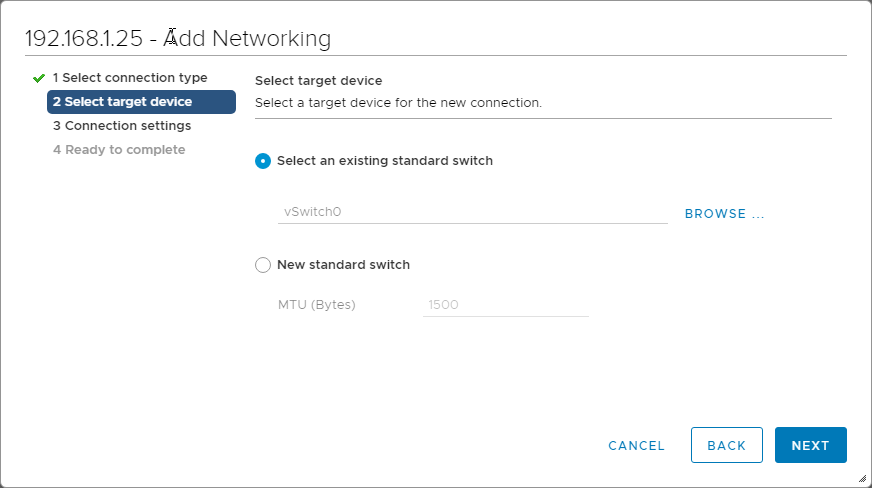872x488 pixels.
Task: Click the 'Select an existing standard switch' label text
Action: [x=385, y=161]
